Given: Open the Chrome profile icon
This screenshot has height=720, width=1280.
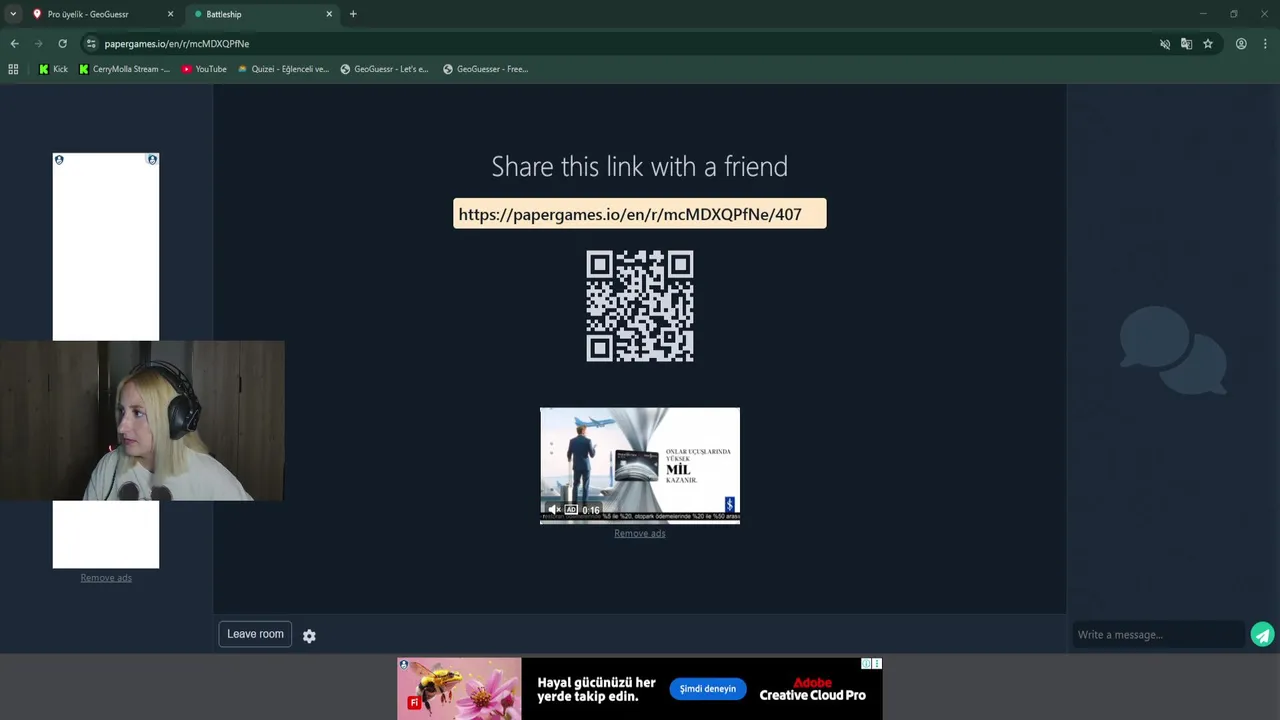Looking at the screenshot, I should tap(1241, 44).
